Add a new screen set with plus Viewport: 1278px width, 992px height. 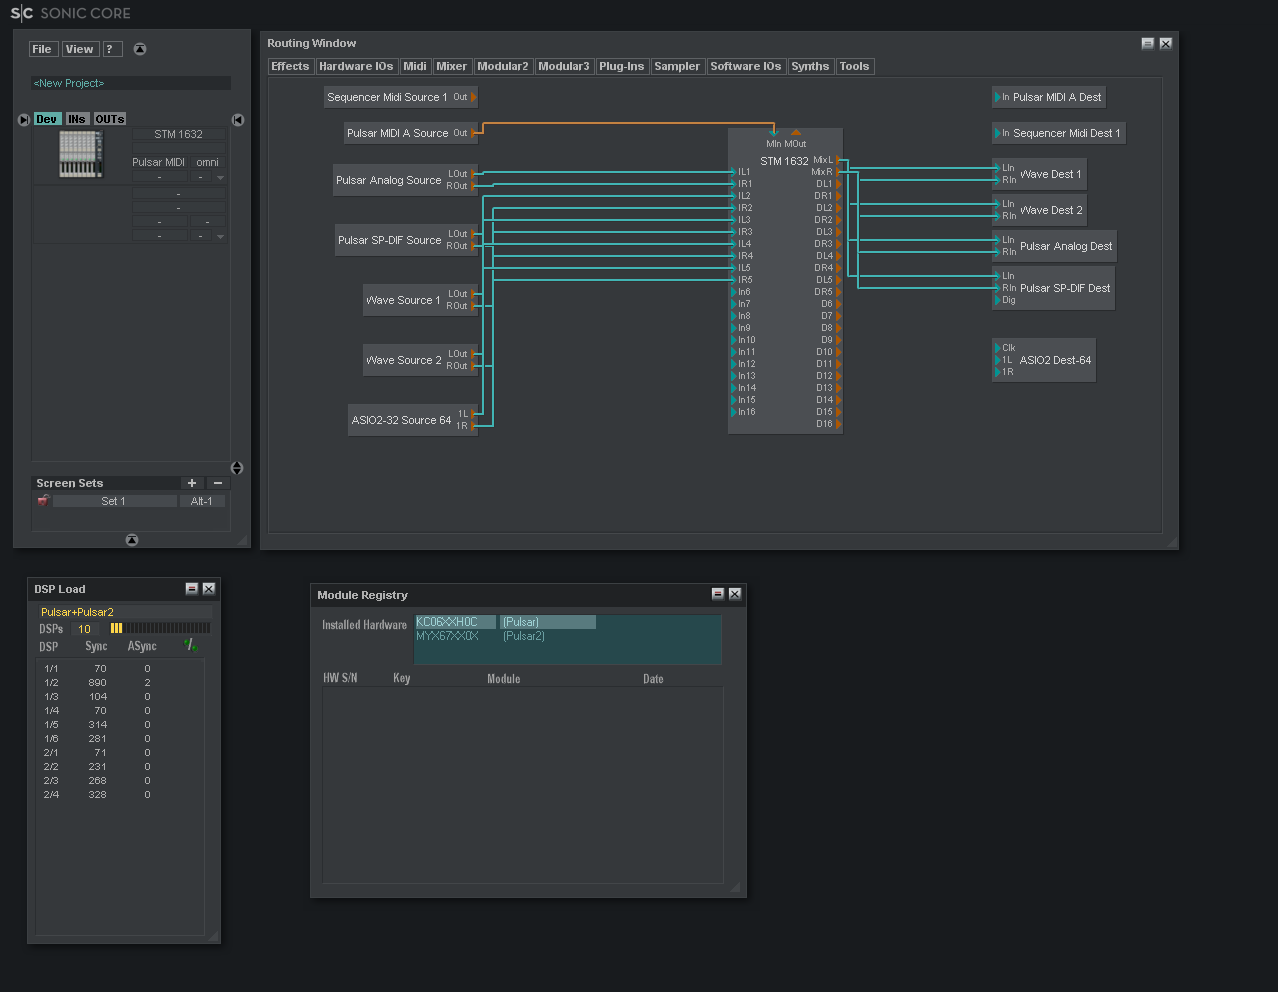click(x=192, y=483)
